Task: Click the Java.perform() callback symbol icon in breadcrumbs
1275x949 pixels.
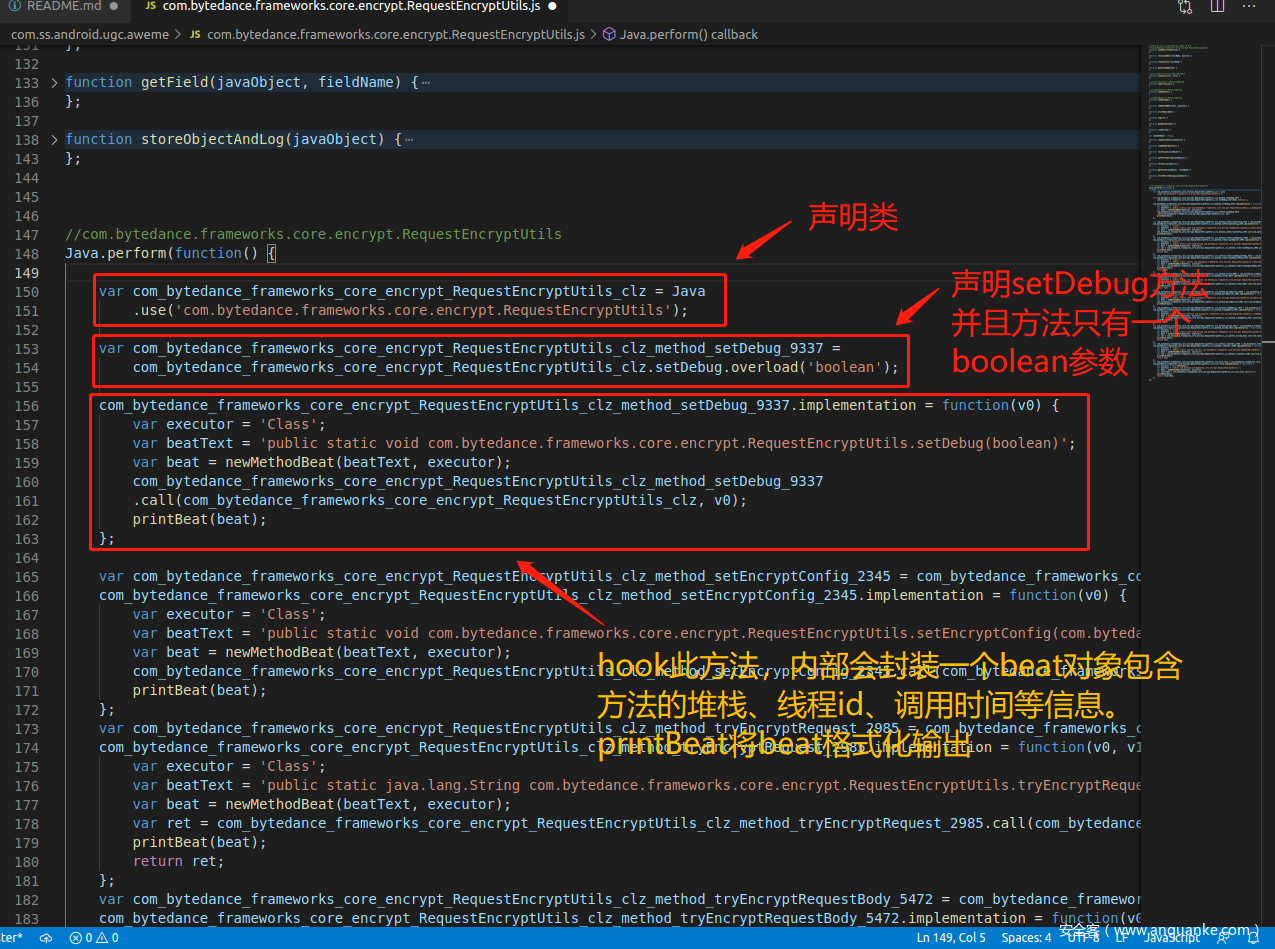Action: point(608,34)
